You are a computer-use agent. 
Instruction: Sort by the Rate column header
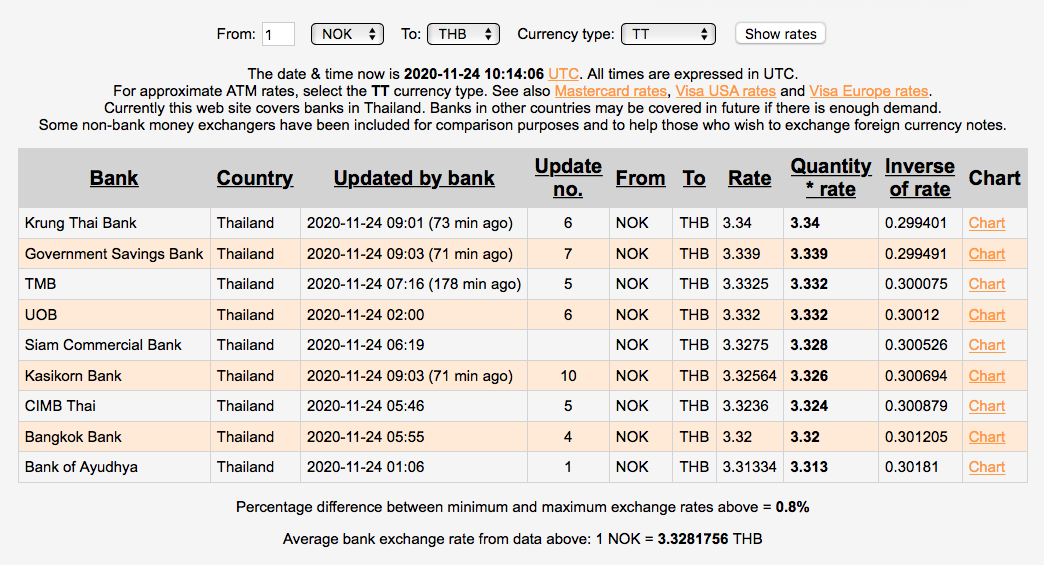(x=749, y=178)
